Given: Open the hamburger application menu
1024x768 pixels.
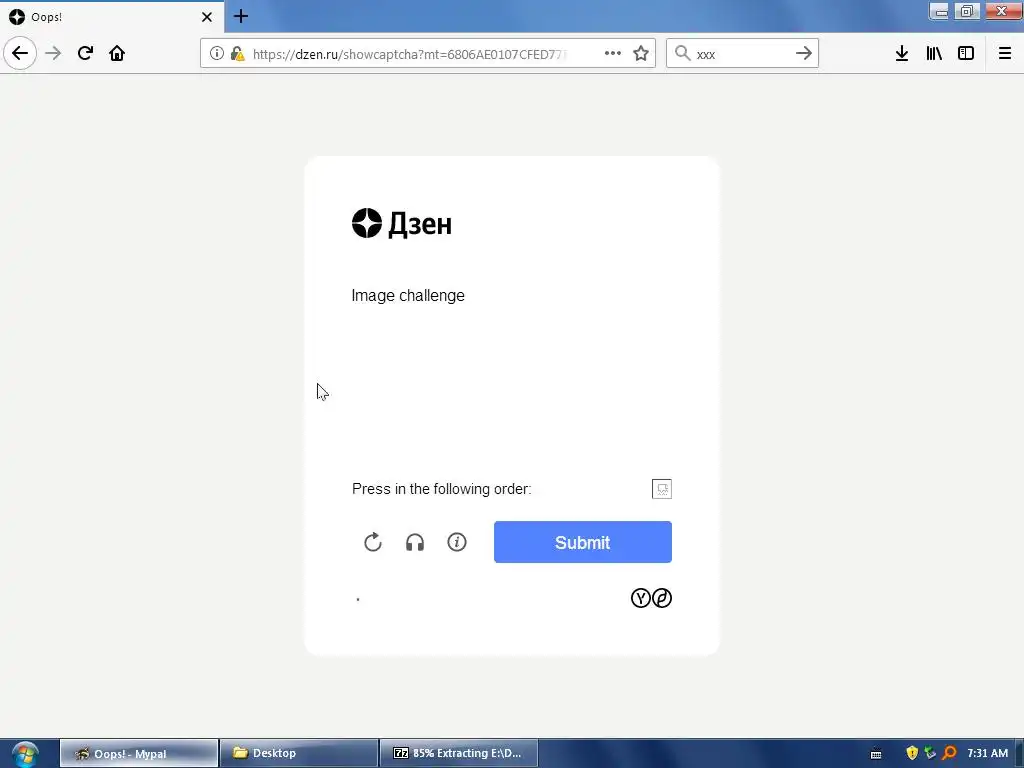Looking at the screenshot, I should tap(1005, 53).
